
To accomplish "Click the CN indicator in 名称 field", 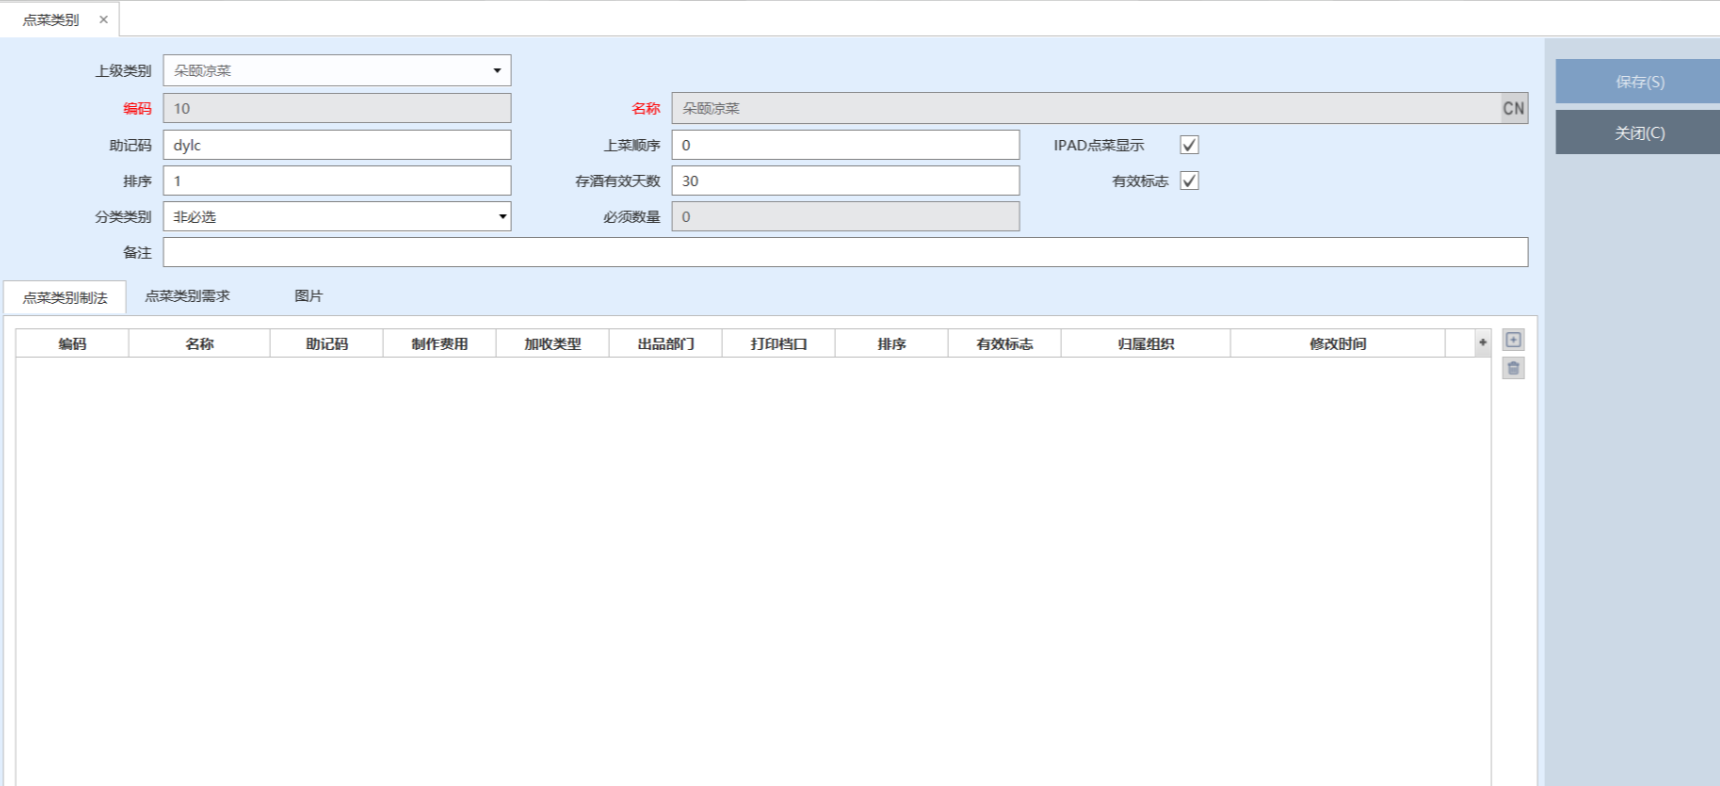I will tap(1513, 108).
